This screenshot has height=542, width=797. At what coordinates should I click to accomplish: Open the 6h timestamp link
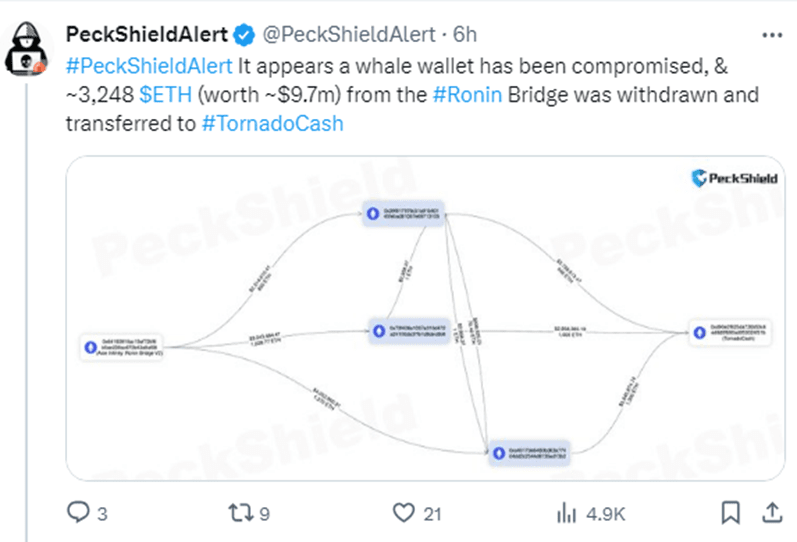tap(466, 36)
